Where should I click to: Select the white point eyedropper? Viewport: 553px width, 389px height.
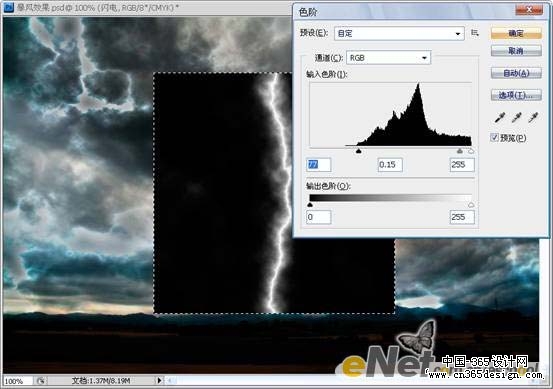[533, 117]
